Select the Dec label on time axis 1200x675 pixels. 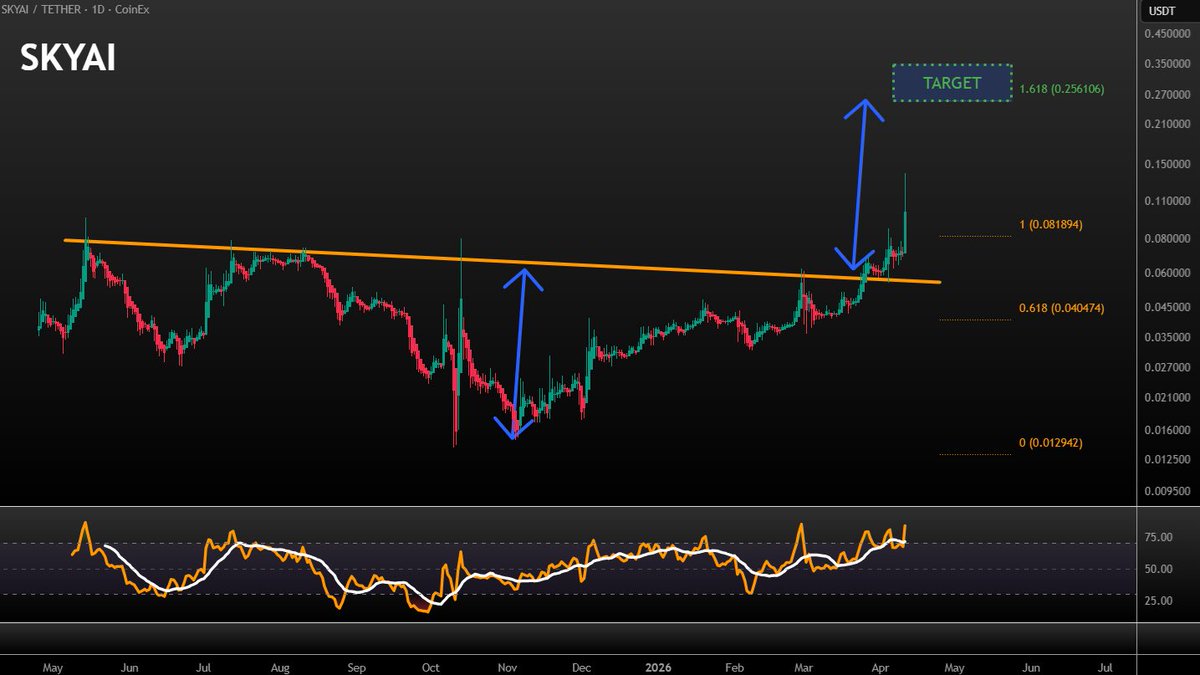582,665
